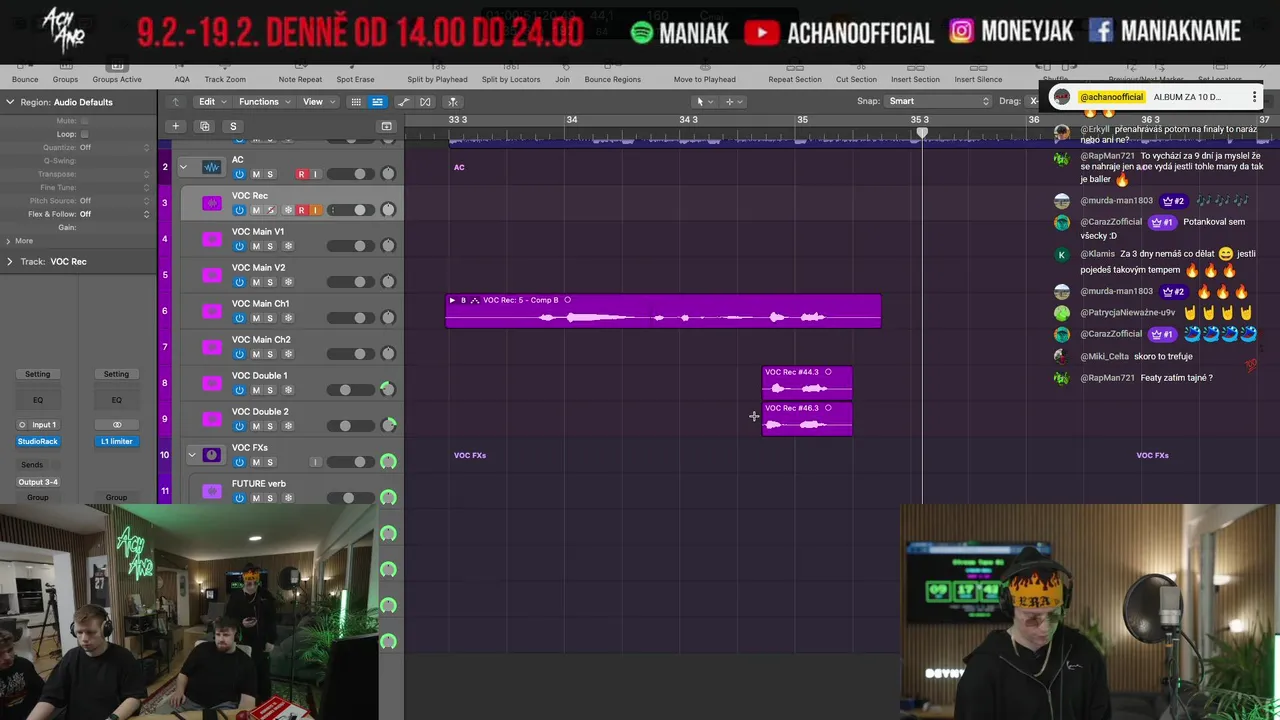Click the left channel strip Setting button
Screen dimensions: 1280x720
pyautogui.click(x=38, y=374)
